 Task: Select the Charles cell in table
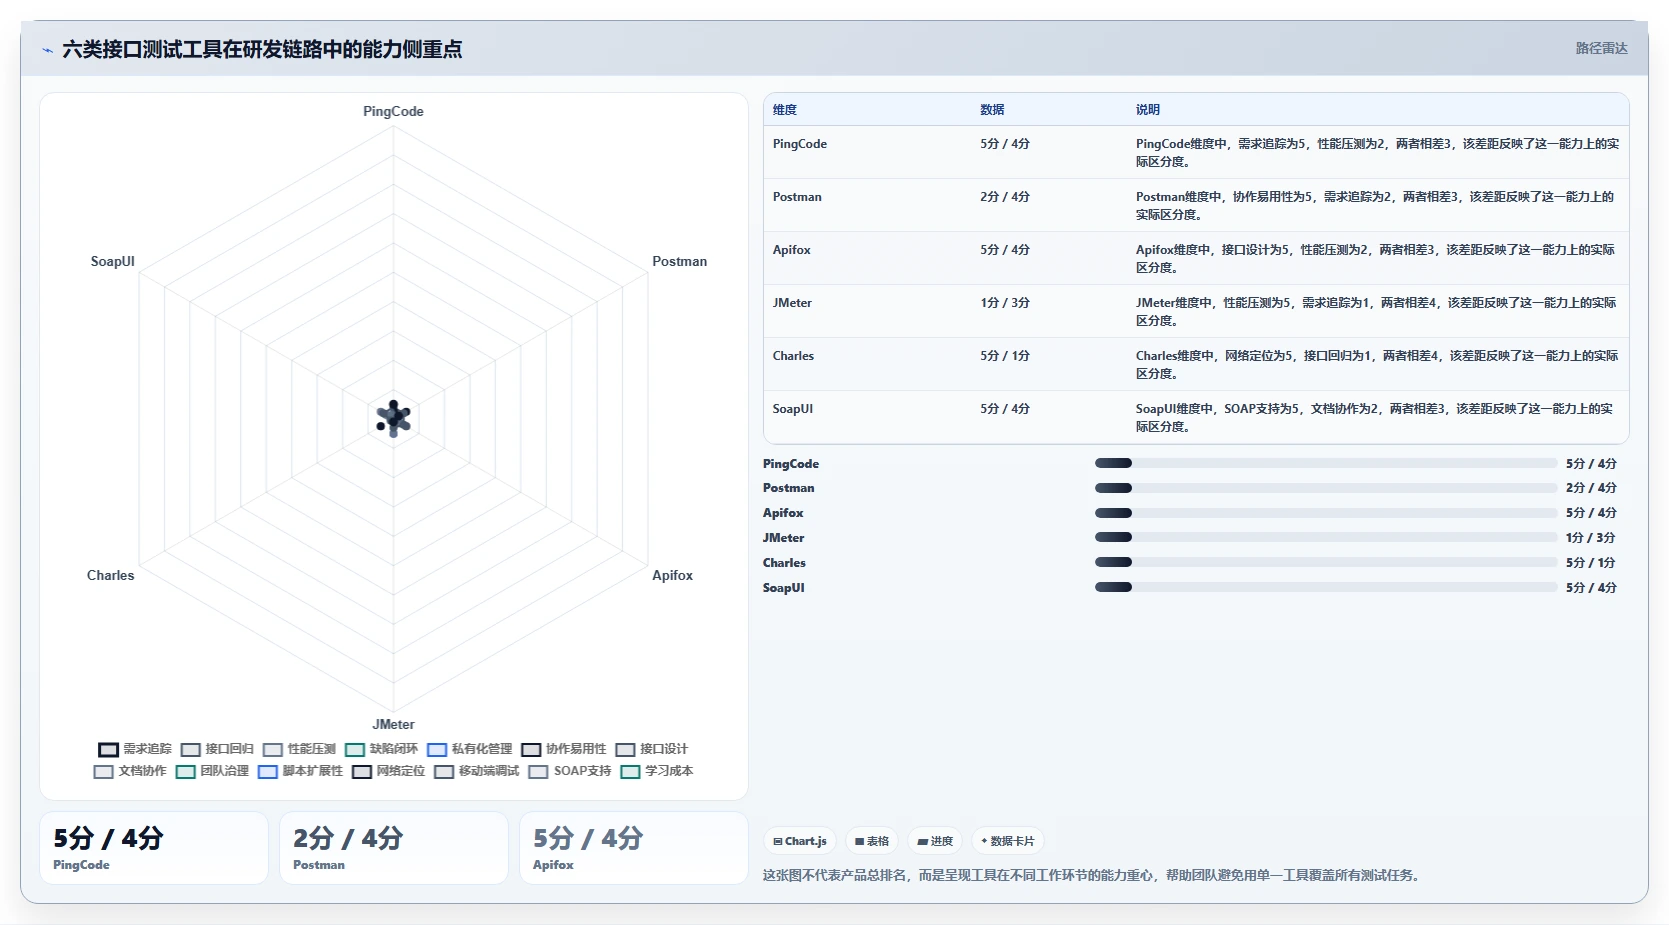[793, 356]
